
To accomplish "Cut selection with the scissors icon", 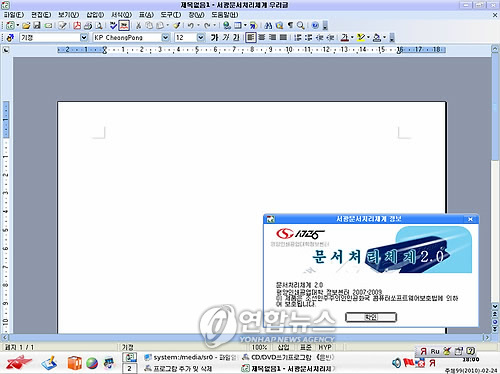I will tap(138, 26).
